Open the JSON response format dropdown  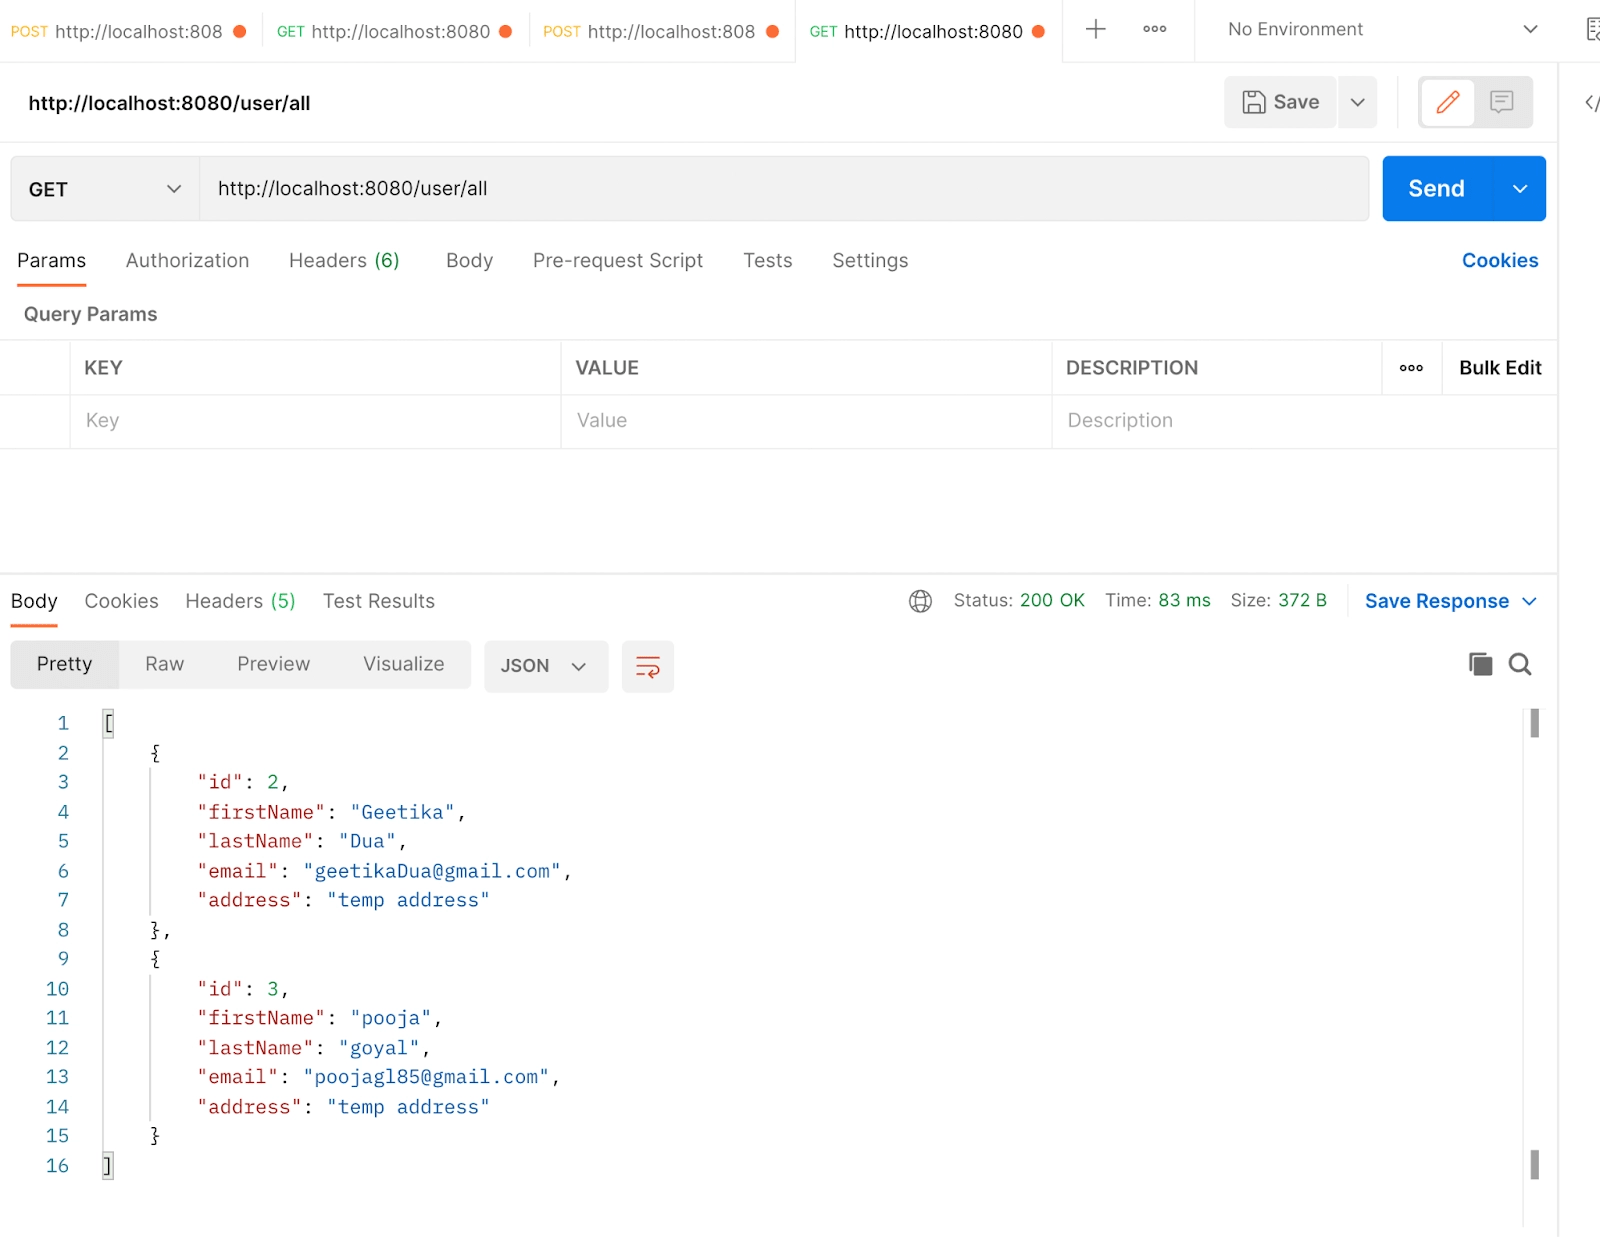click(x=545, y=666)
